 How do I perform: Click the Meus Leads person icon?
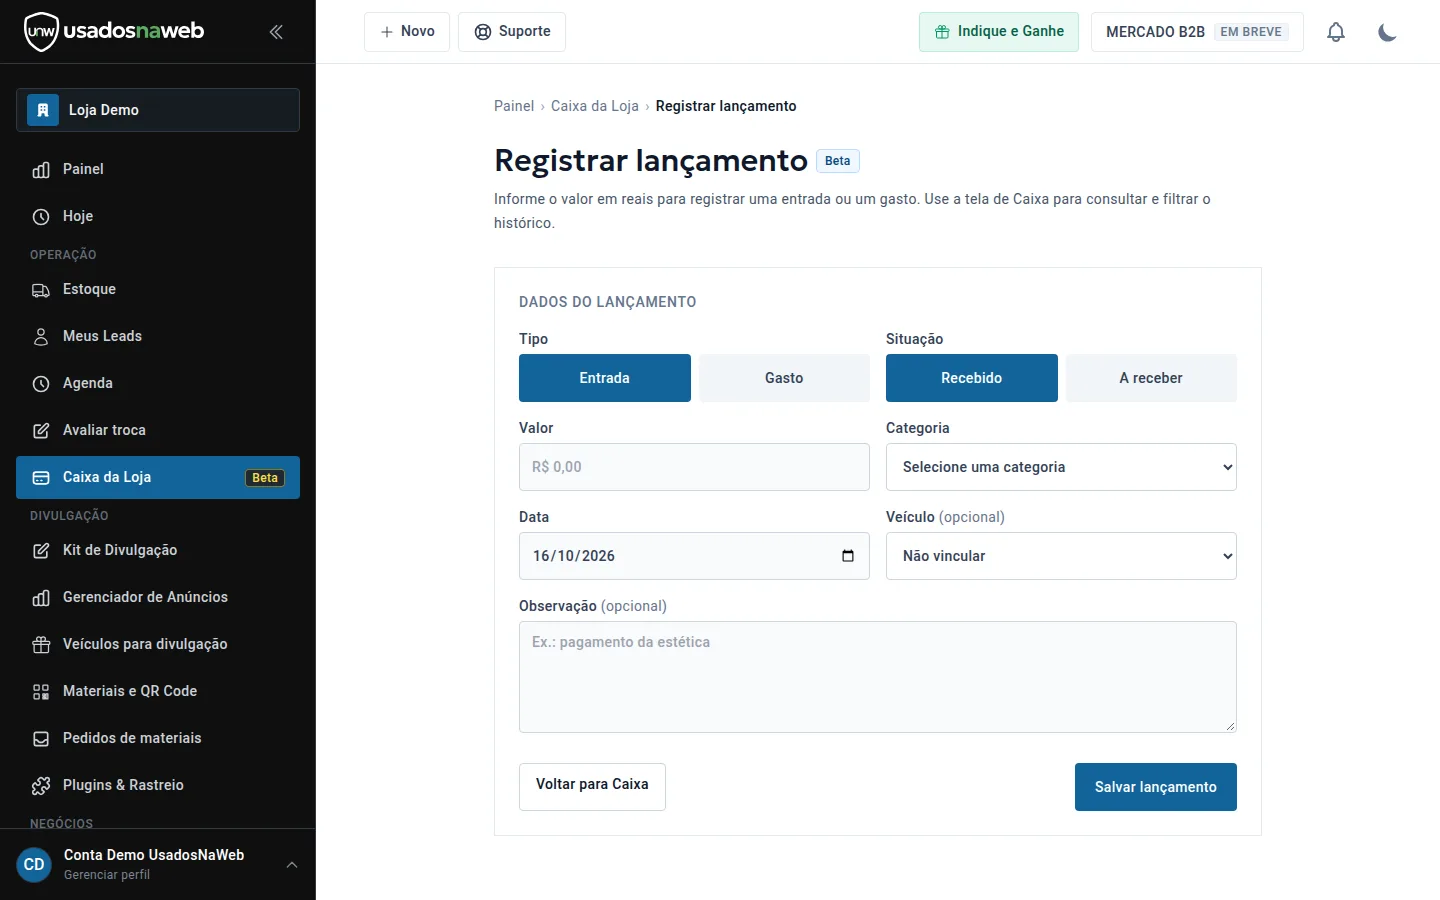[41, 337]
